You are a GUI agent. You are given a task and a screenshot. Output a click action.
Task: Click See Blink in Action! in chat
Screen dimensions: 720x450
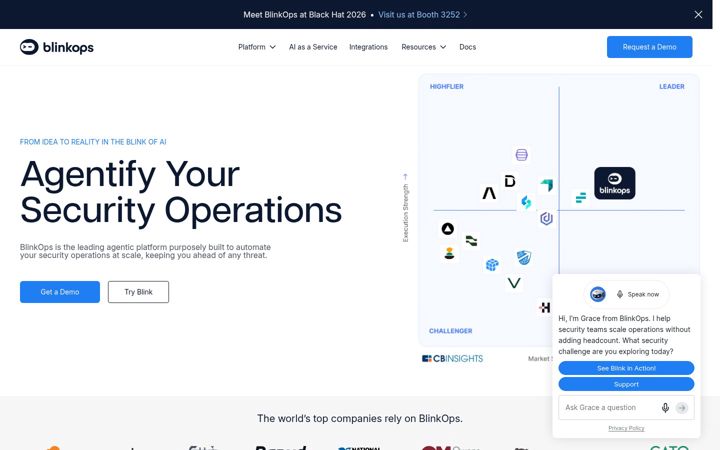coord(626,368)
